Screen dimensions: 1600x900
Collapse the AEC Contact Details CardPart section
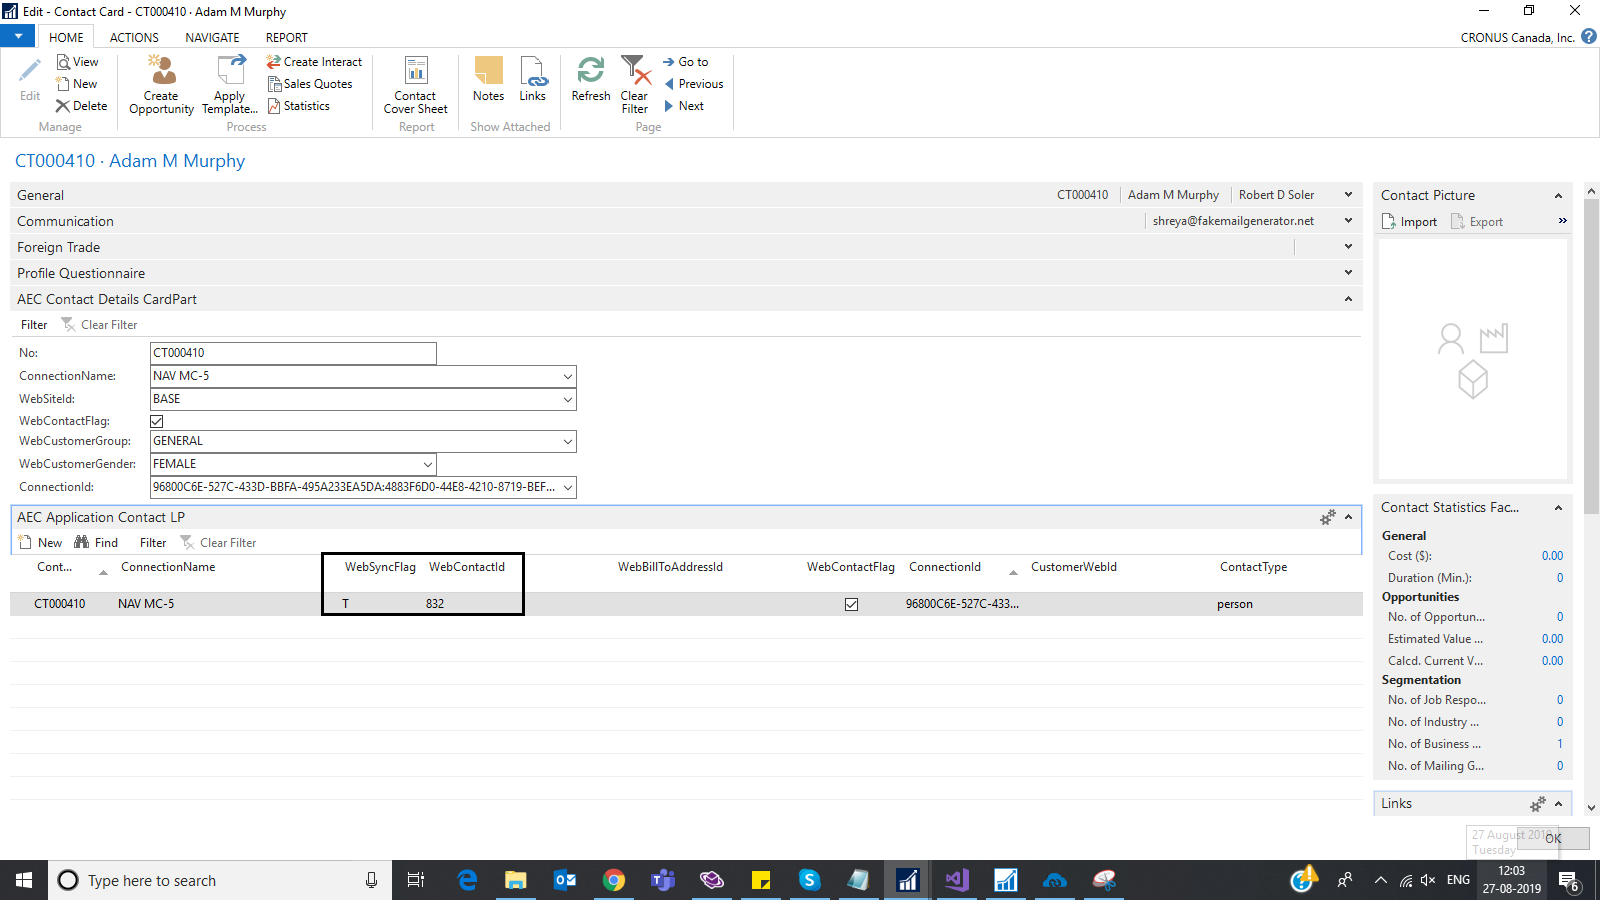click(x=1347, y=298)
